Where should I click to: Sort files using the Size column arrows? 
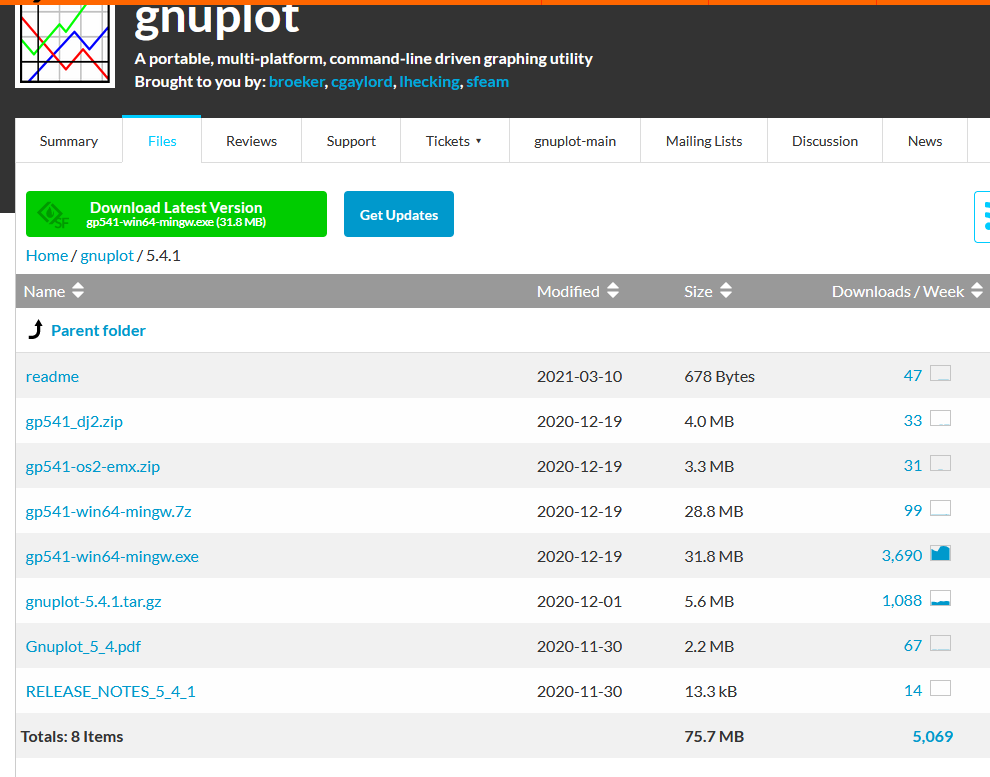[x=728, y=291]
